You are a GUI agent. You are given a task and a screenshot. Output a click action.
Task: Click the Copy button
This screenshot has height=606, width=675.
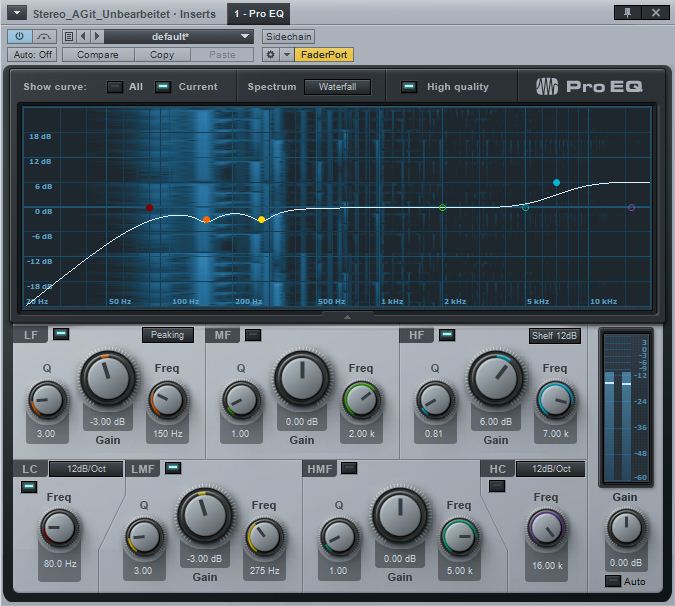point(162,55)
